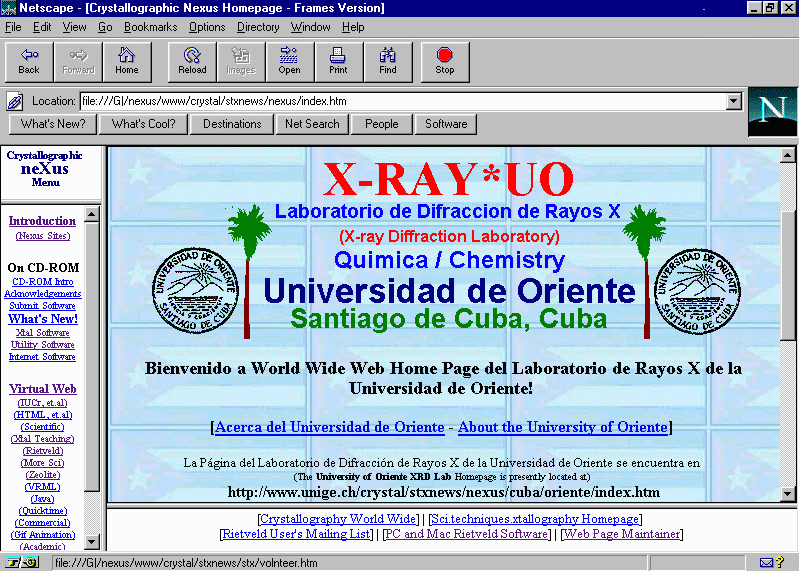The image size is (799, 571).
Task: Open Sci.techniques.xtallography Homepage link
Action: tap(535, 519)
